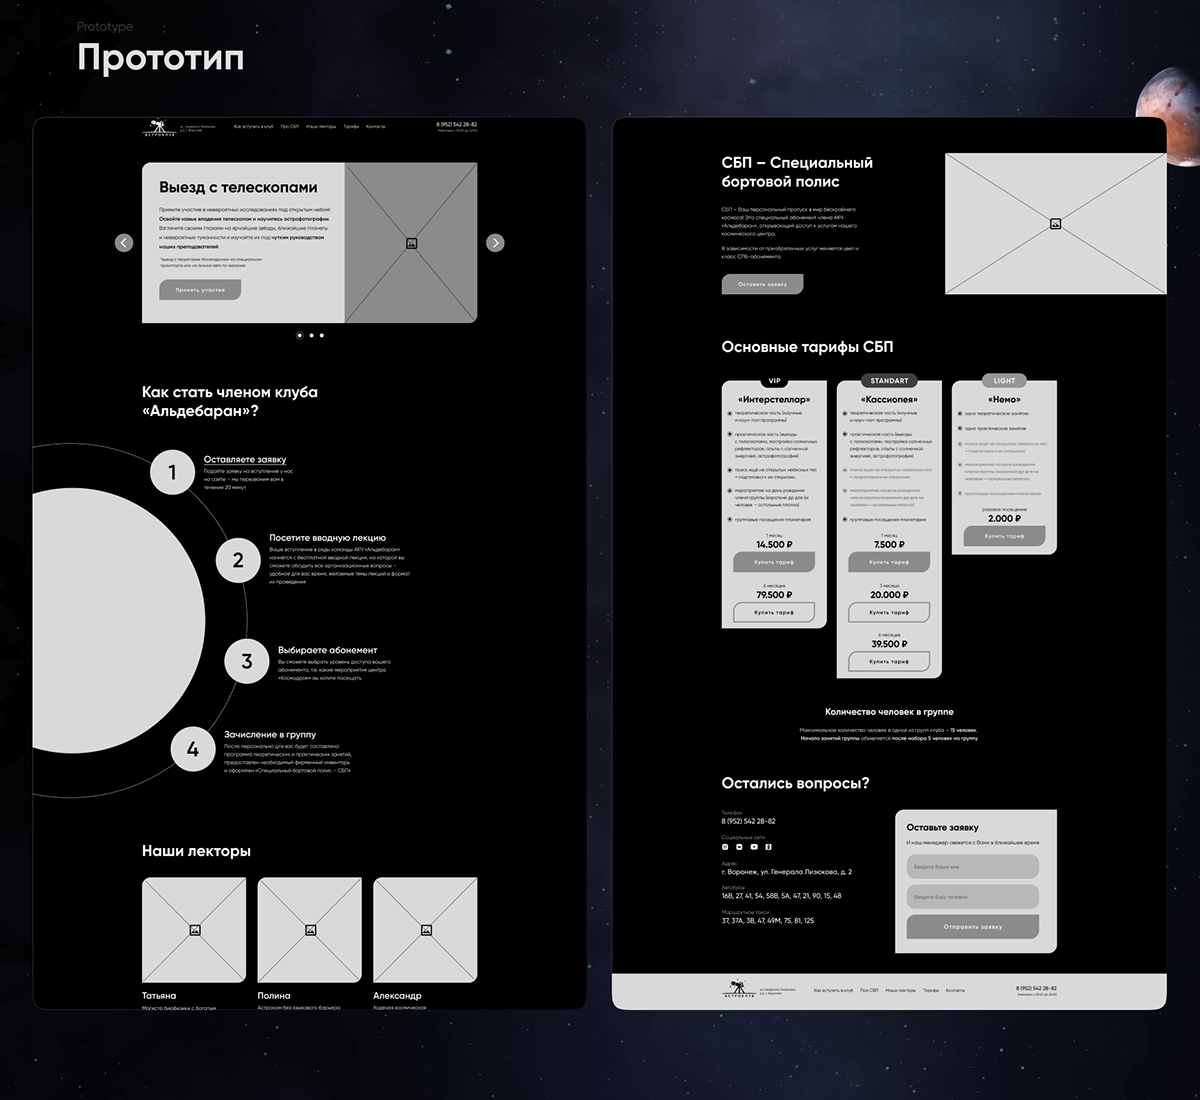Open 'Тарифы' in the top navigation
This screenshot has height=1100, width=1200.
pyautogui.click(x=351, y=127)
